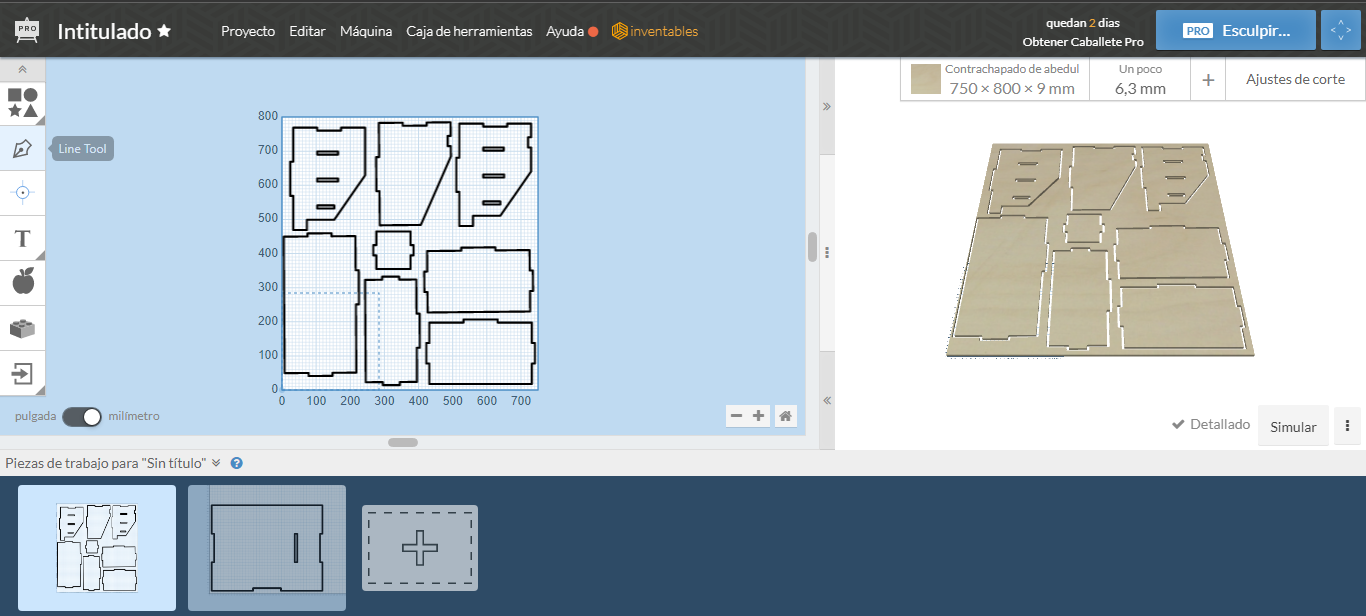The width and height of the screenshot is (1366, 616).
Task: Add another bit with plus button
Action: (1208, 80)
